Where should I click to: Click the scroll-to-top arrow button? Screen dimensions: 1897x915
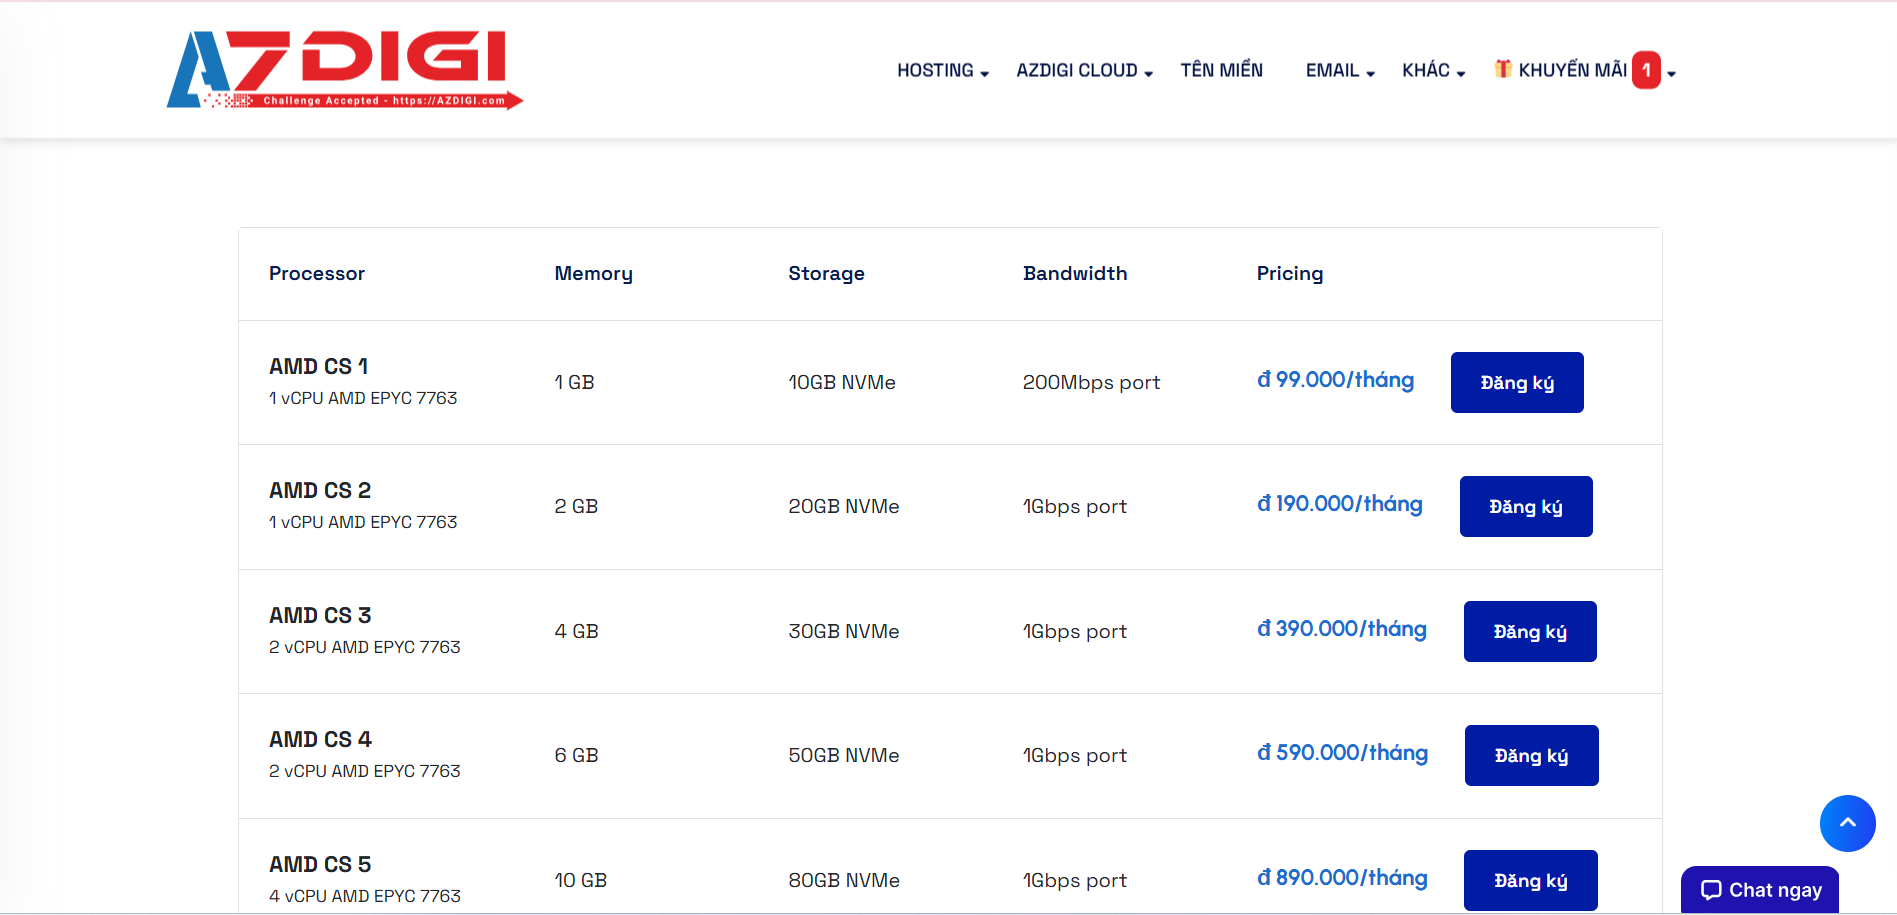(x=1847, y=823)
